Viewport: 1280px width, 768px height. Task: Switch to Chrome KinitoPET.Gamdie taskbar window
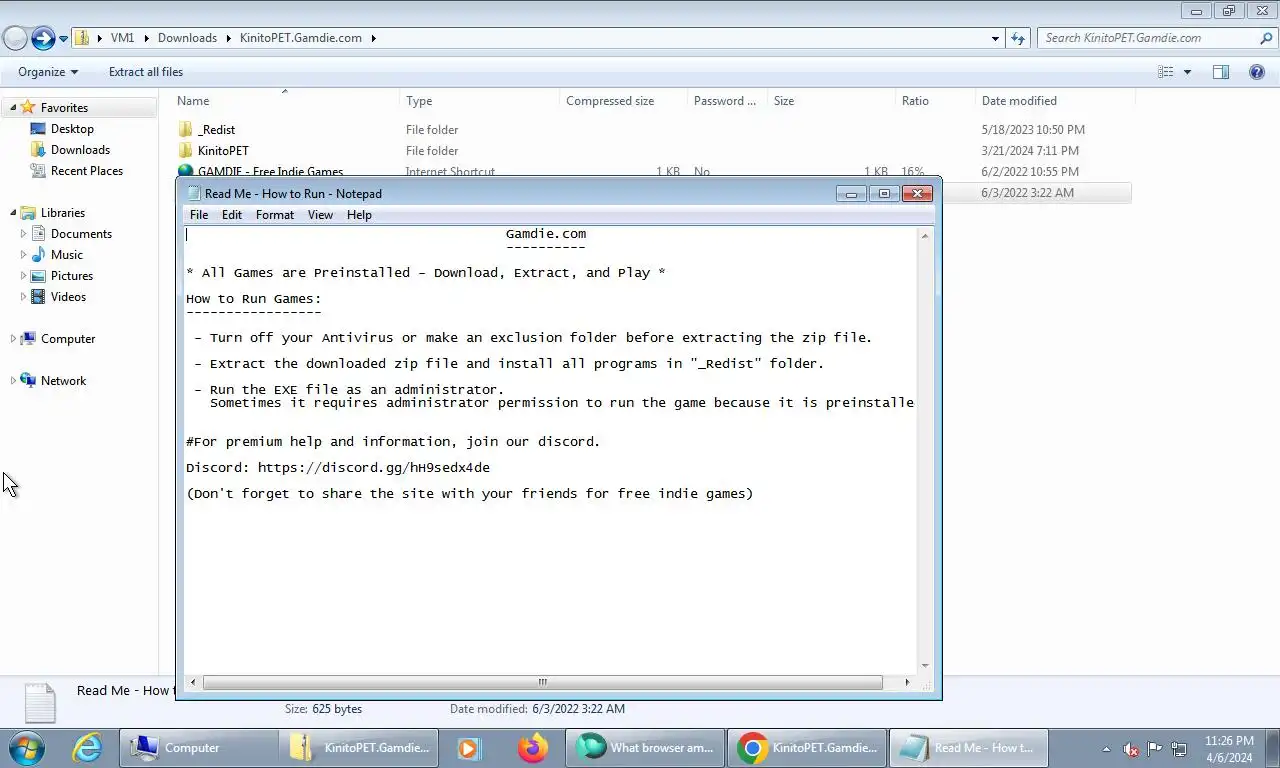(x=807, y=747)
